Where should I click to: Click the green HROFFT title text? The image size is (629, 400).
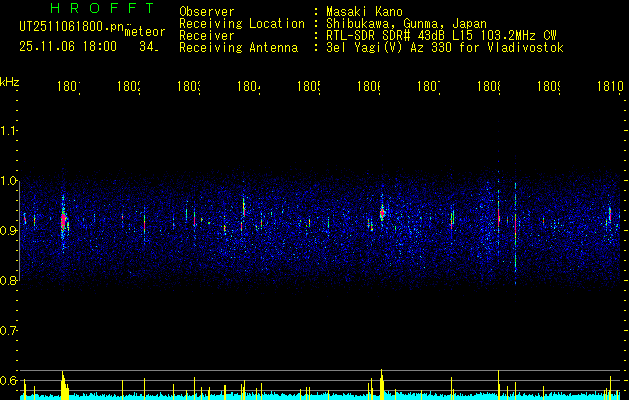coord(103,8)
